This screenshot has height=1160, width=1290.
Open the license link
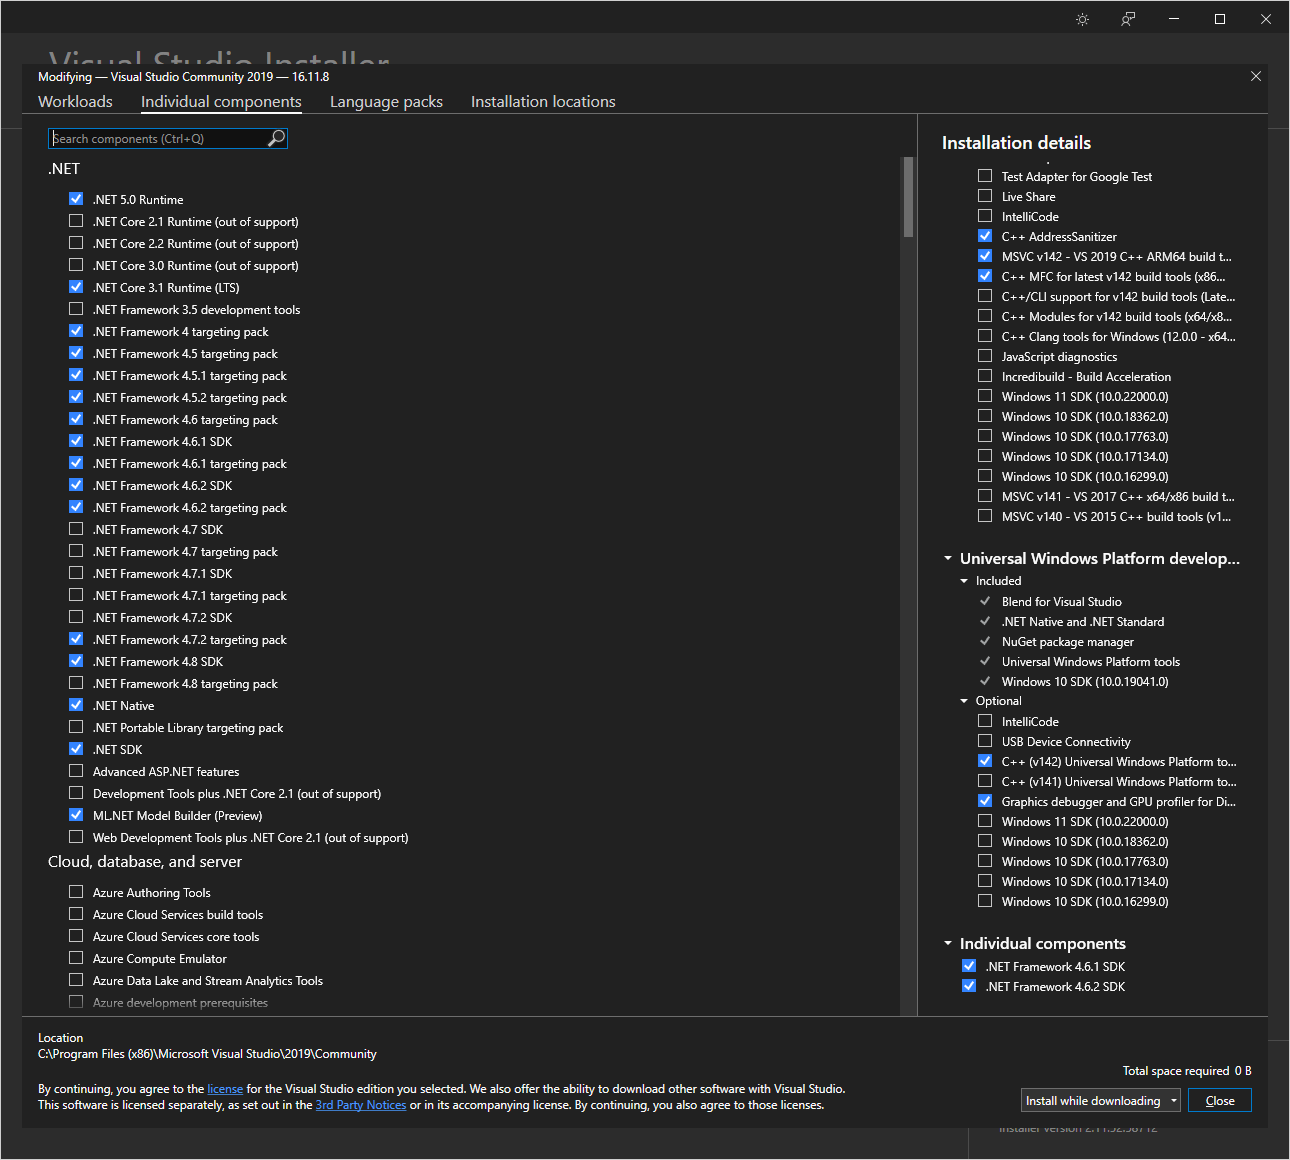[x=225, y=1089]
